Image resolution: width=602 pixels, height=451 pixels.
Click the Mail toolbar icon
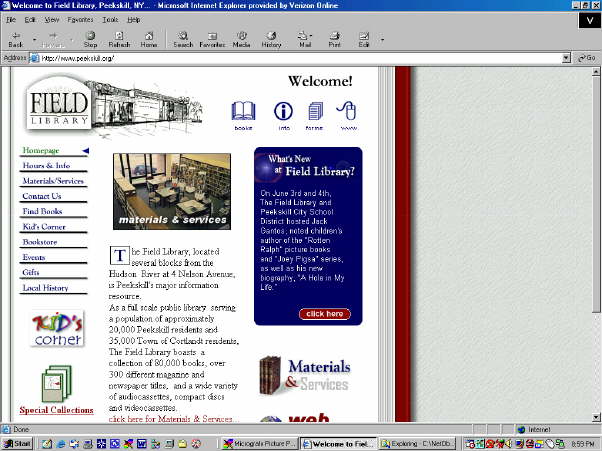(x=303, y=40)
